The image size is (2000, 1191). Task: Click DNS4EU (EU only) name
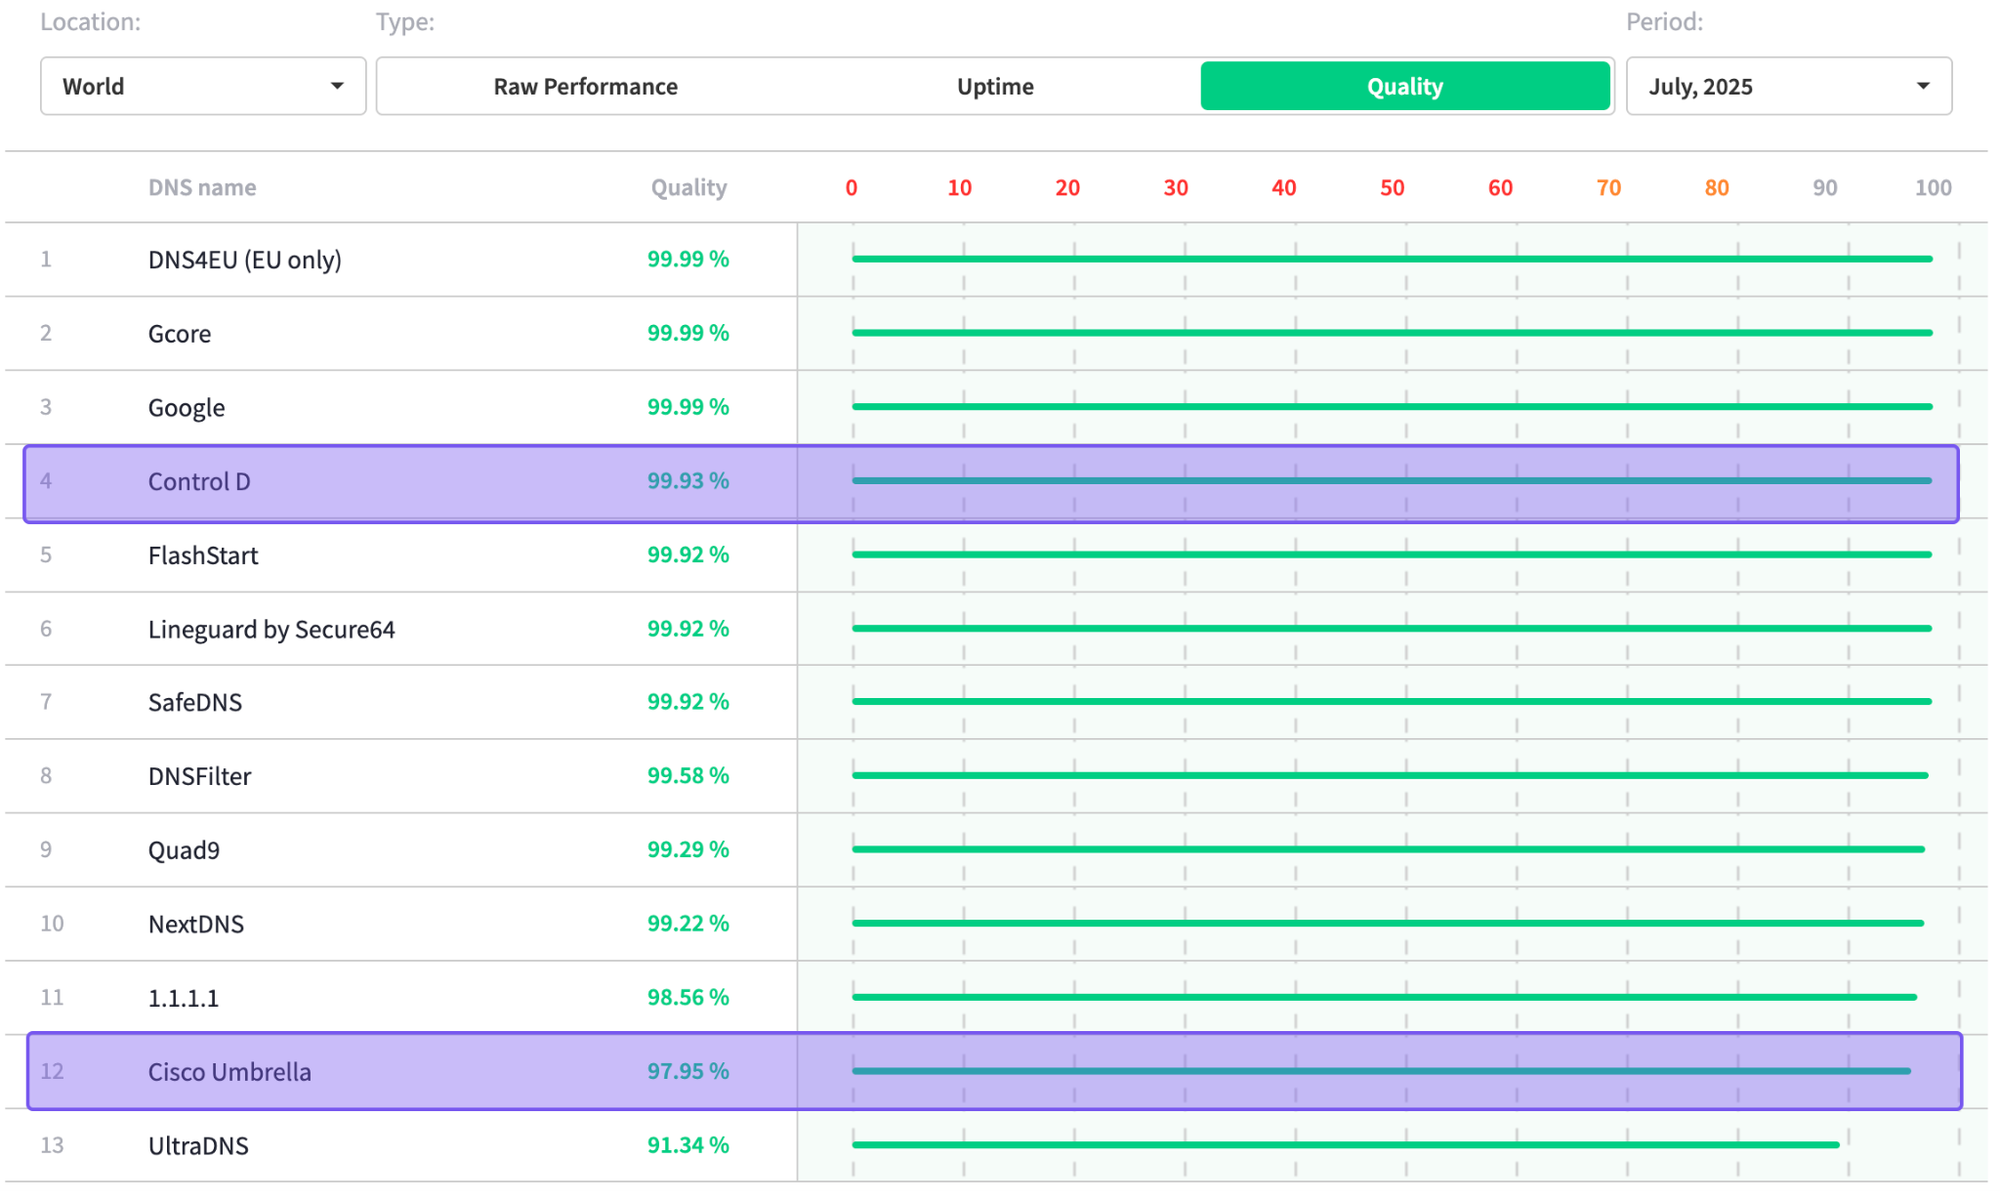pos(245,260)
